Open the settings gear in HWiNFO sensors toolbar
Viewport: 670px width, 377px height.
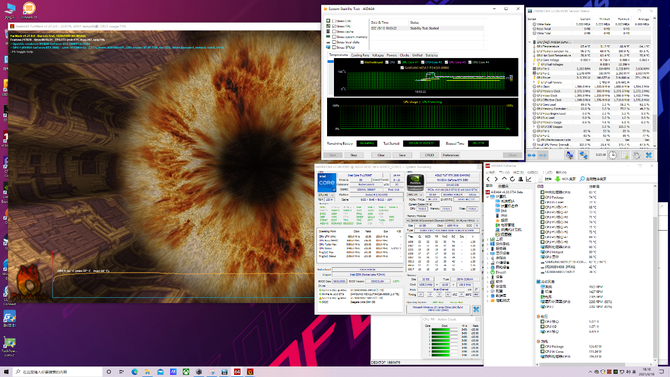point(637,156)
